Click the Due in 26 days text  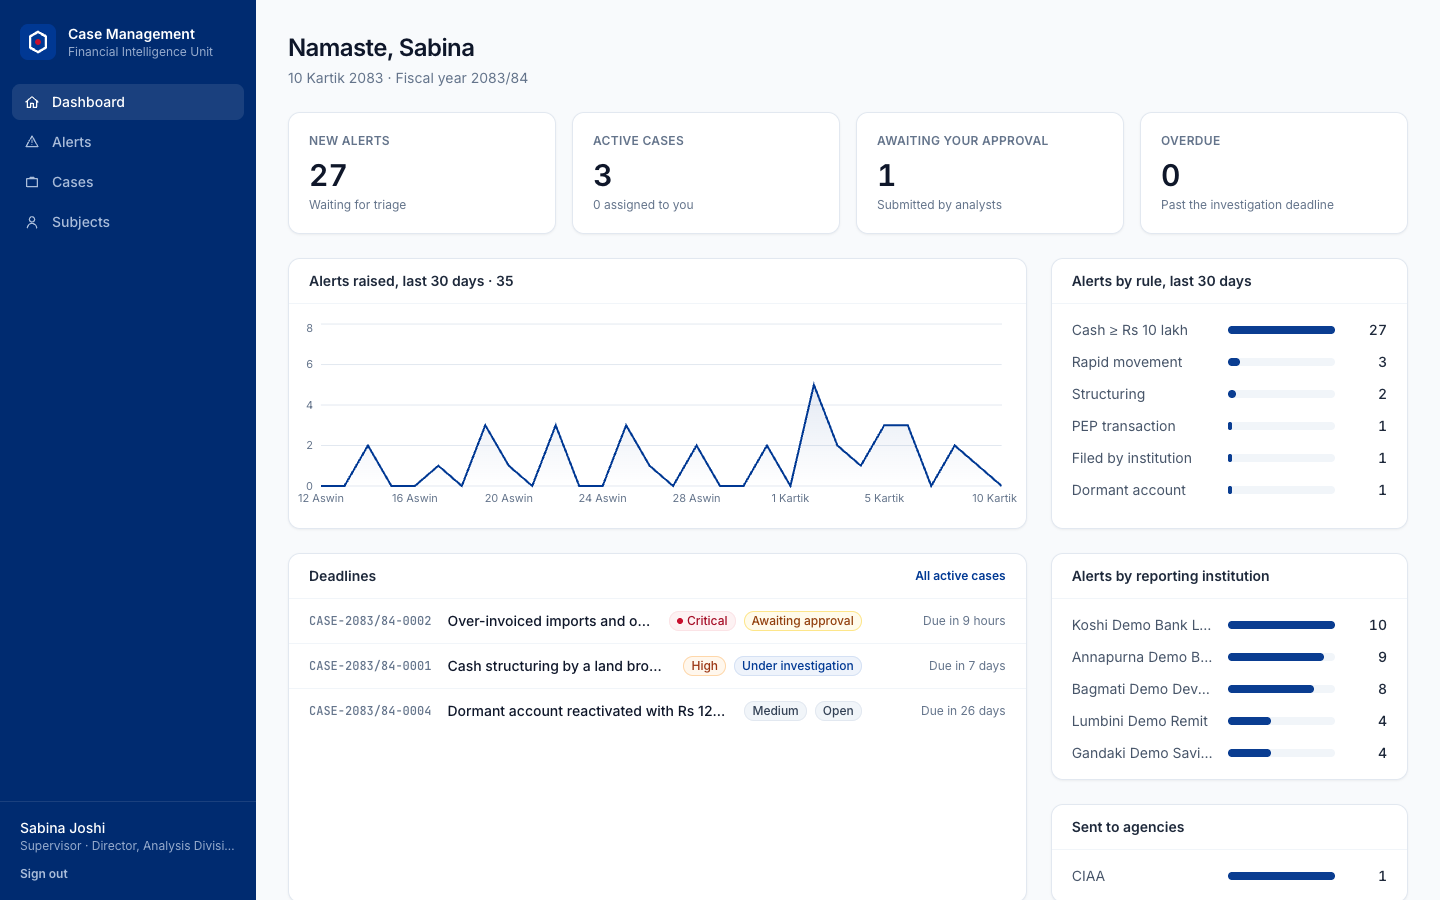tap(963, 711)
